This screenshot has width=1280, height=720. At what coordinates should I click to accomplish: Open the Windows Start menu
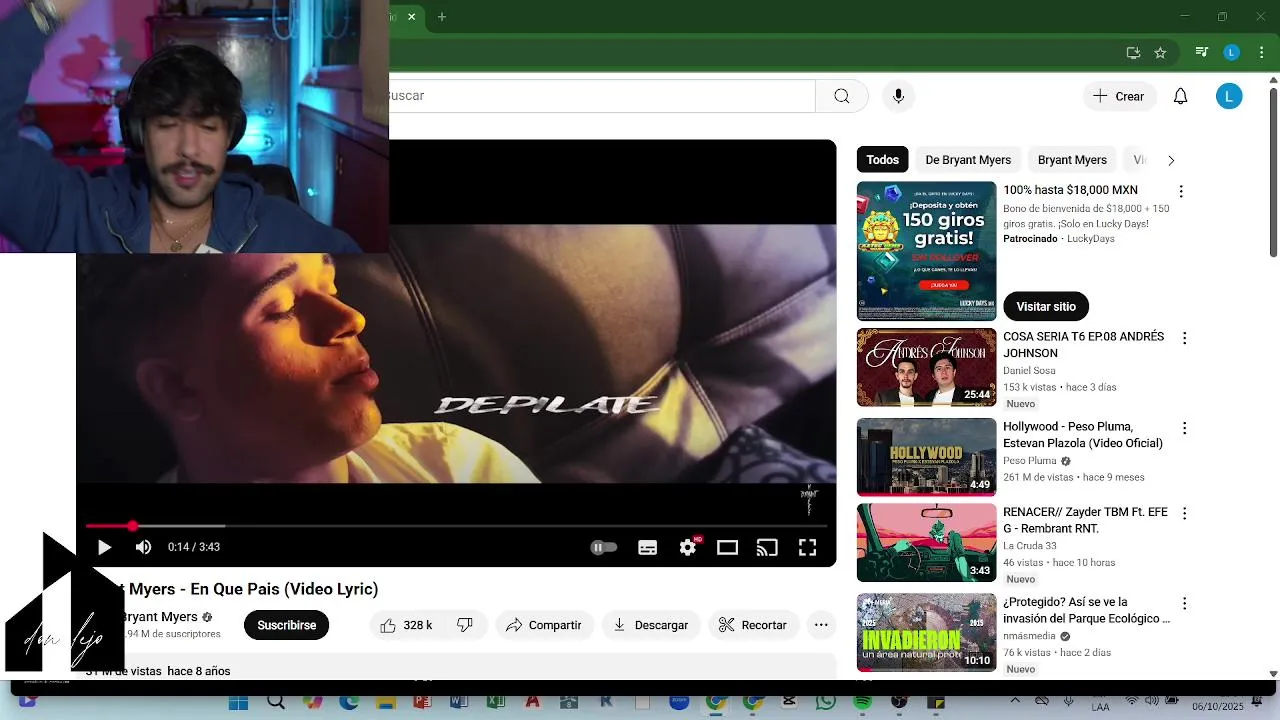[238, 703]
